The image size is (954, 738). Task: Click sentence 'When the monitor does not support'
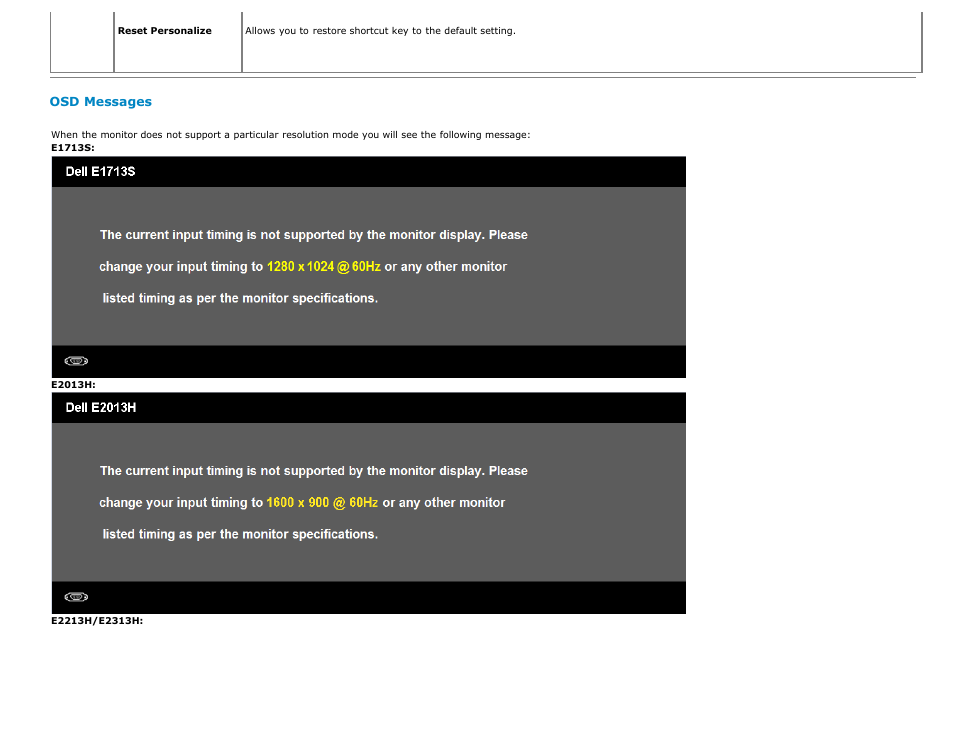pyautogui.click(x=290, y=135)
